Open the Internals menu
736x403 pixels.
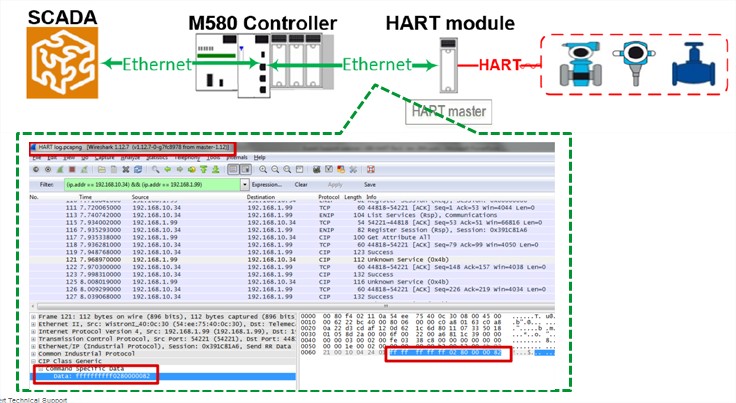pos(237,157)
